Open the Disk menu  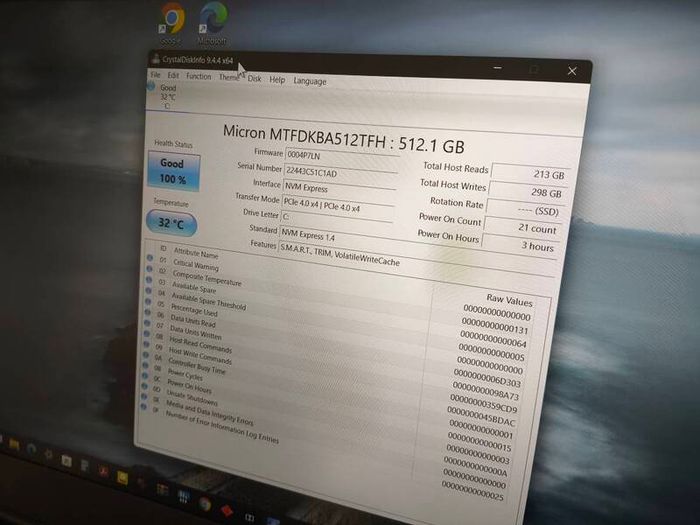pos(254,79)
